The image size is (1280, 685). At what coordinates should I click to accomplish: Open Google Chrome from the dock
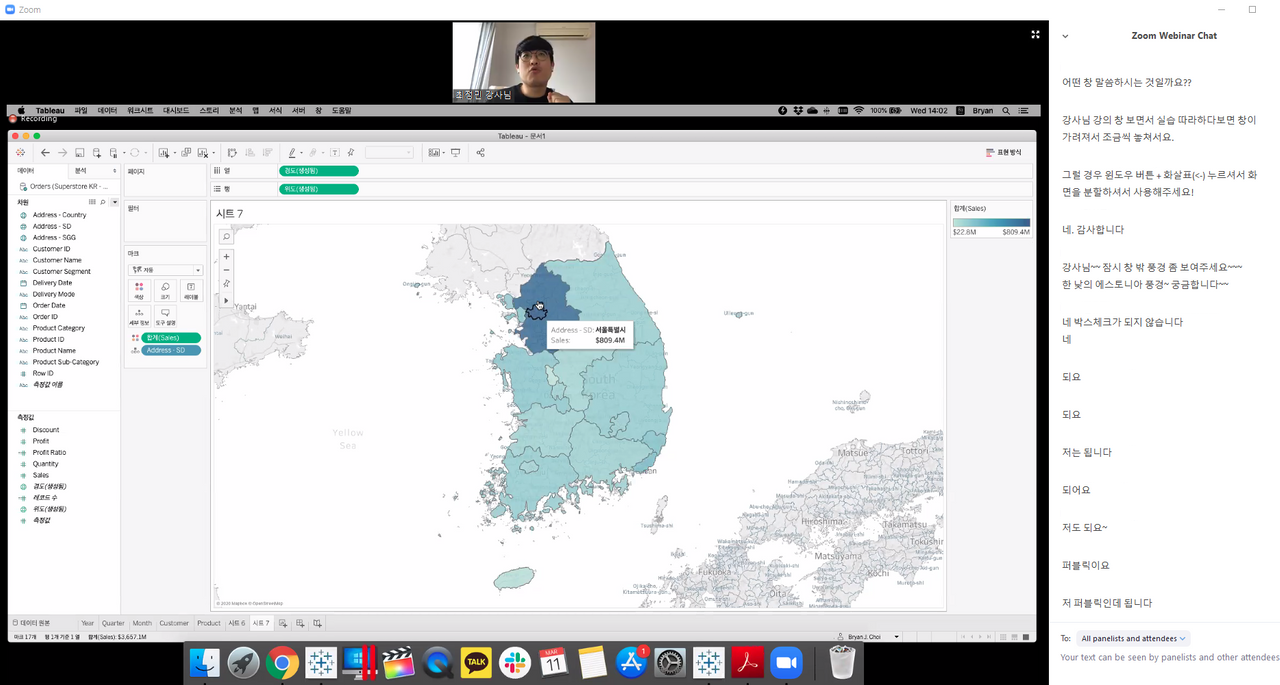(x=282, y=662)
